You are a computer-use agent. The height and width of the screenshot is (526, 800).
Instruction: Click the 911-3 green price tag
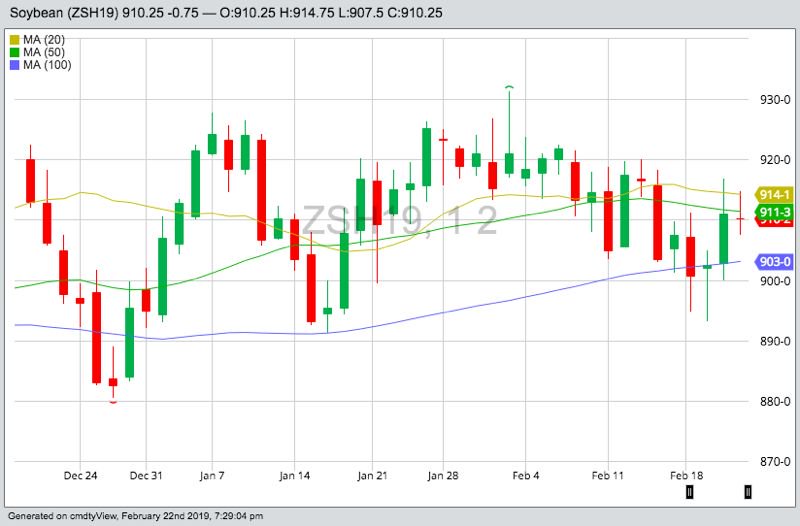pyautogui.click(x=773, y=212)
